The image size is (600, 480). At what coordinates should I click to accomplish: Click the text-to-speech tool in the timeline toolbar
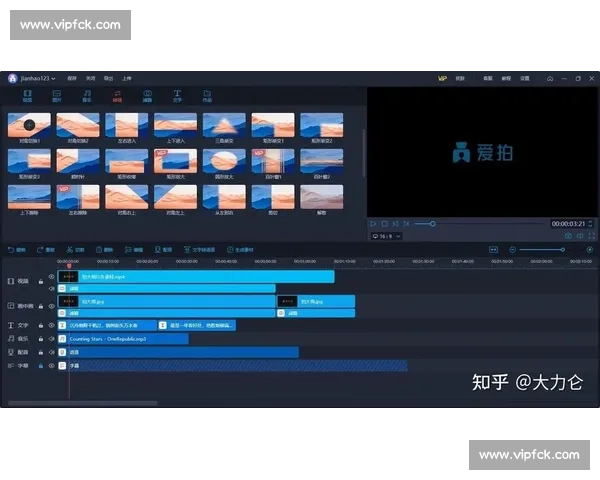[x=199, y=250]
